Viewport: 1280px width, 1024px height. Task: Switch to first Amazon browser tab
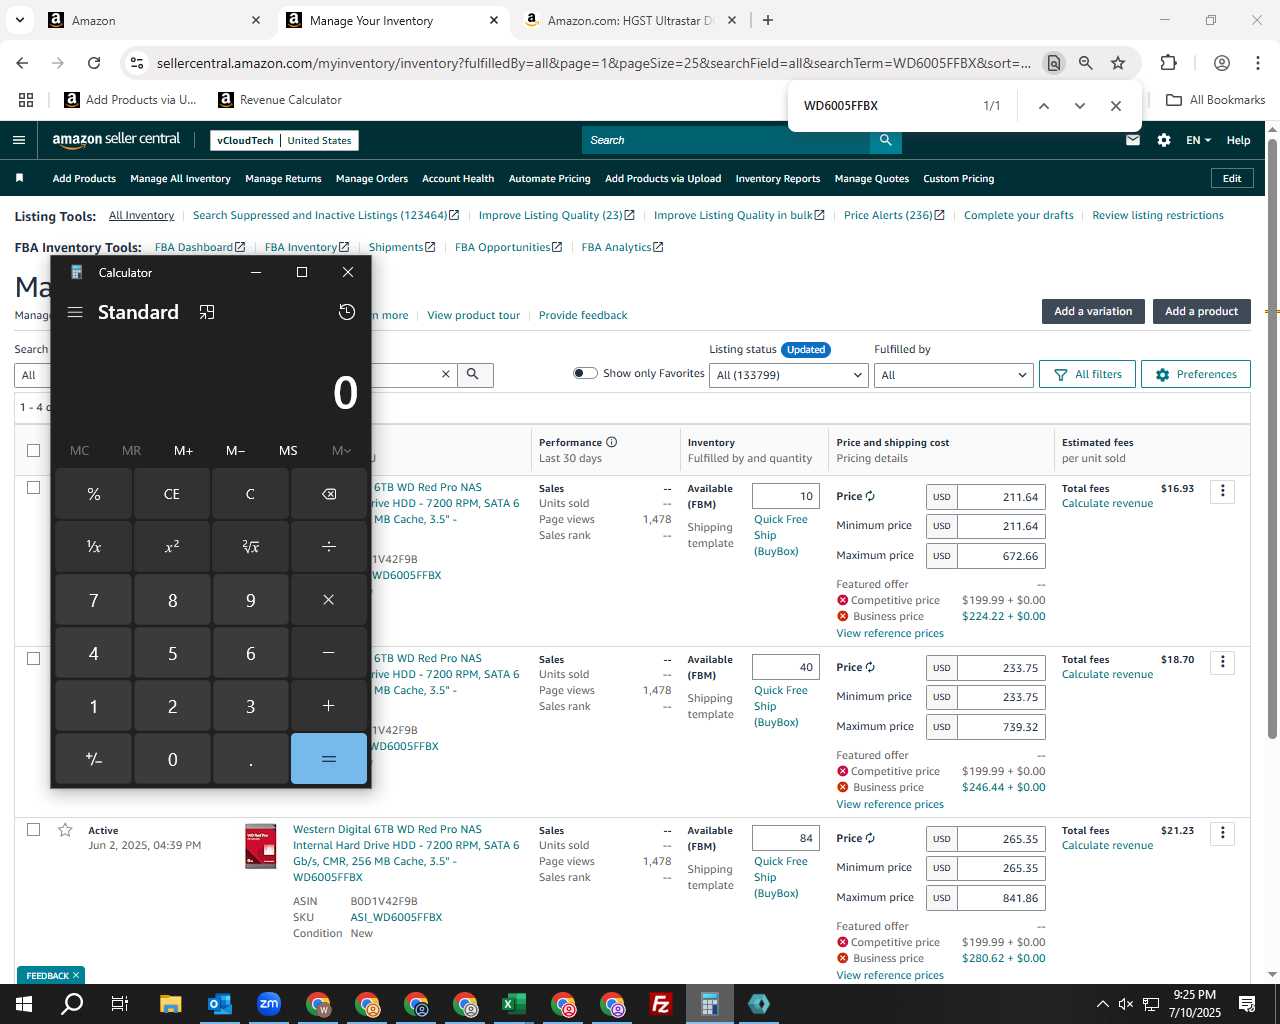pyautogui.click(x=152, y=20)
